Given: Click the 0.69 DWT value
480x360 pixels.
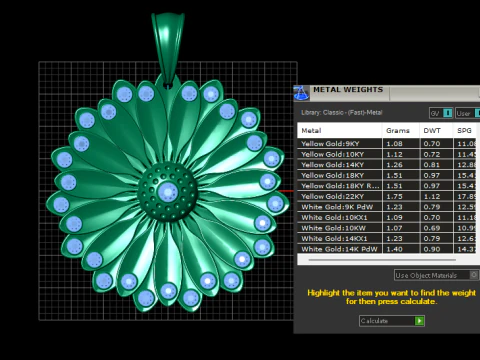Looking at the screenshot, I should 432,228.
